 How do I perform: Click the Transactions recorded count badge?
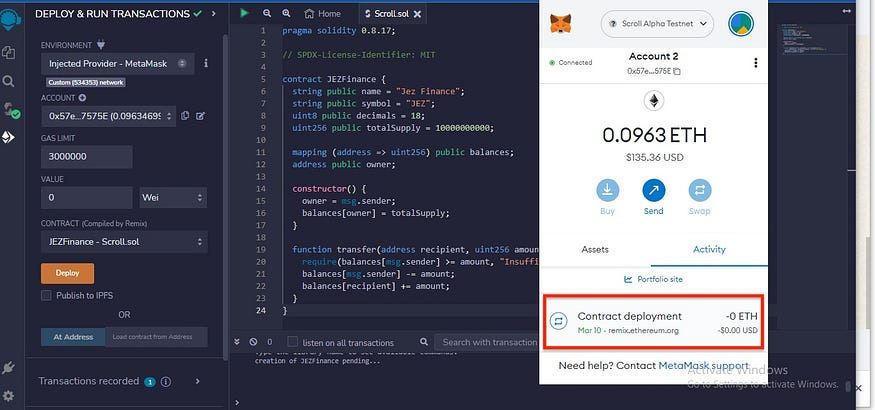[150, 382]
